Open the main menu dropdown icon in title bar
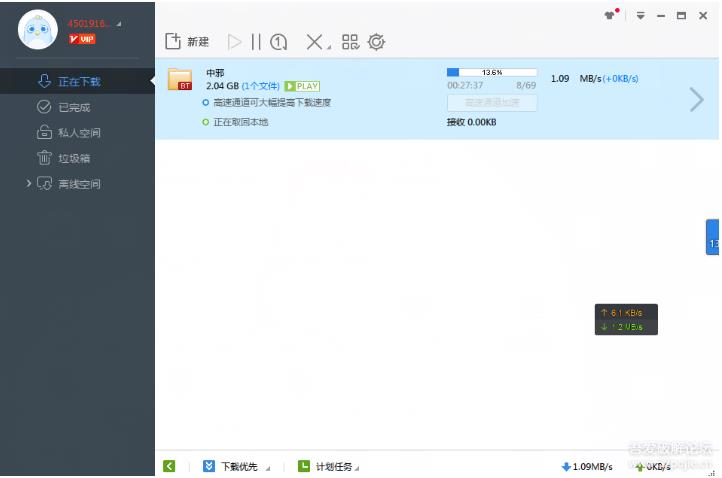 pos(640,16)
